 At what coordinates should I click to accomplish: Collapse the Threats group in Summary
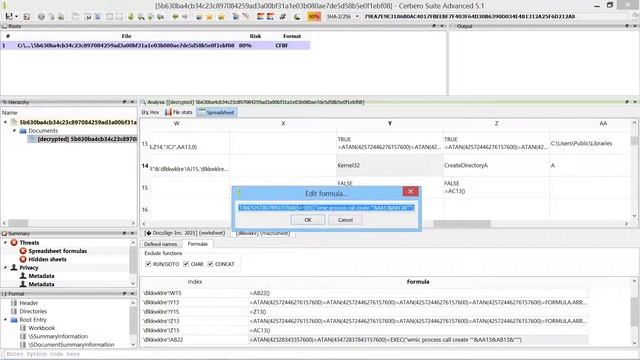click(5, 242)
